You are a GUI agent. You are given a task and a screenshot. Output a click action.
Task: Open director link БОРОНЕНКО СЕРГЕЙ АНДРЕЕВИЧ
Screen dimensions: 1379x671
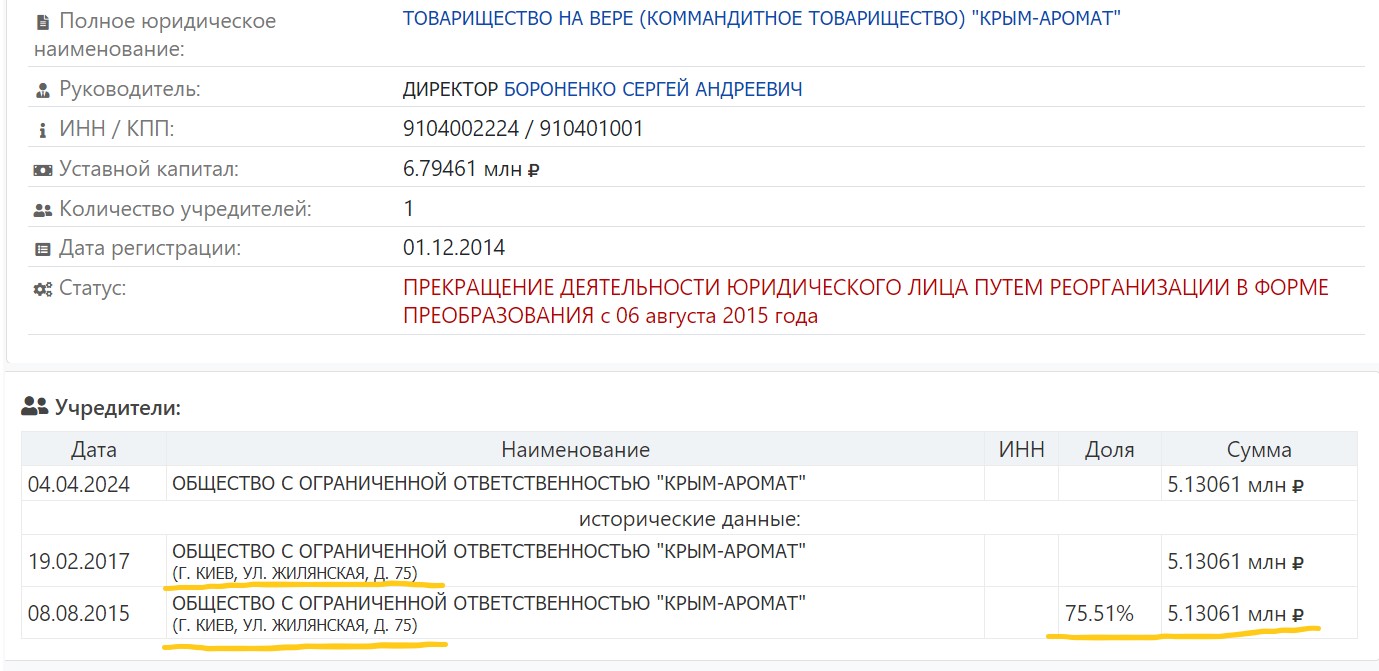[x=652, y=90]
